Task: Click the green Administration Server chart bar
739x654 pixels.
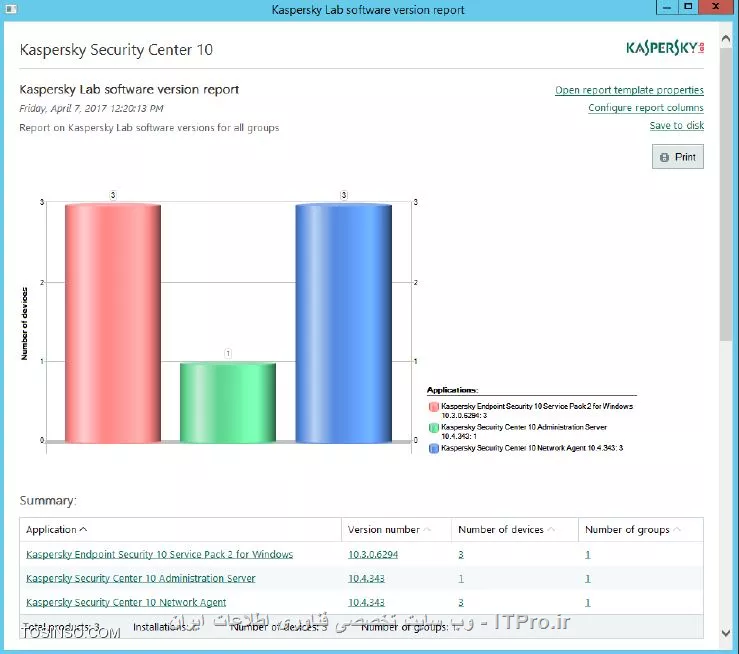Action: [228, 402]
